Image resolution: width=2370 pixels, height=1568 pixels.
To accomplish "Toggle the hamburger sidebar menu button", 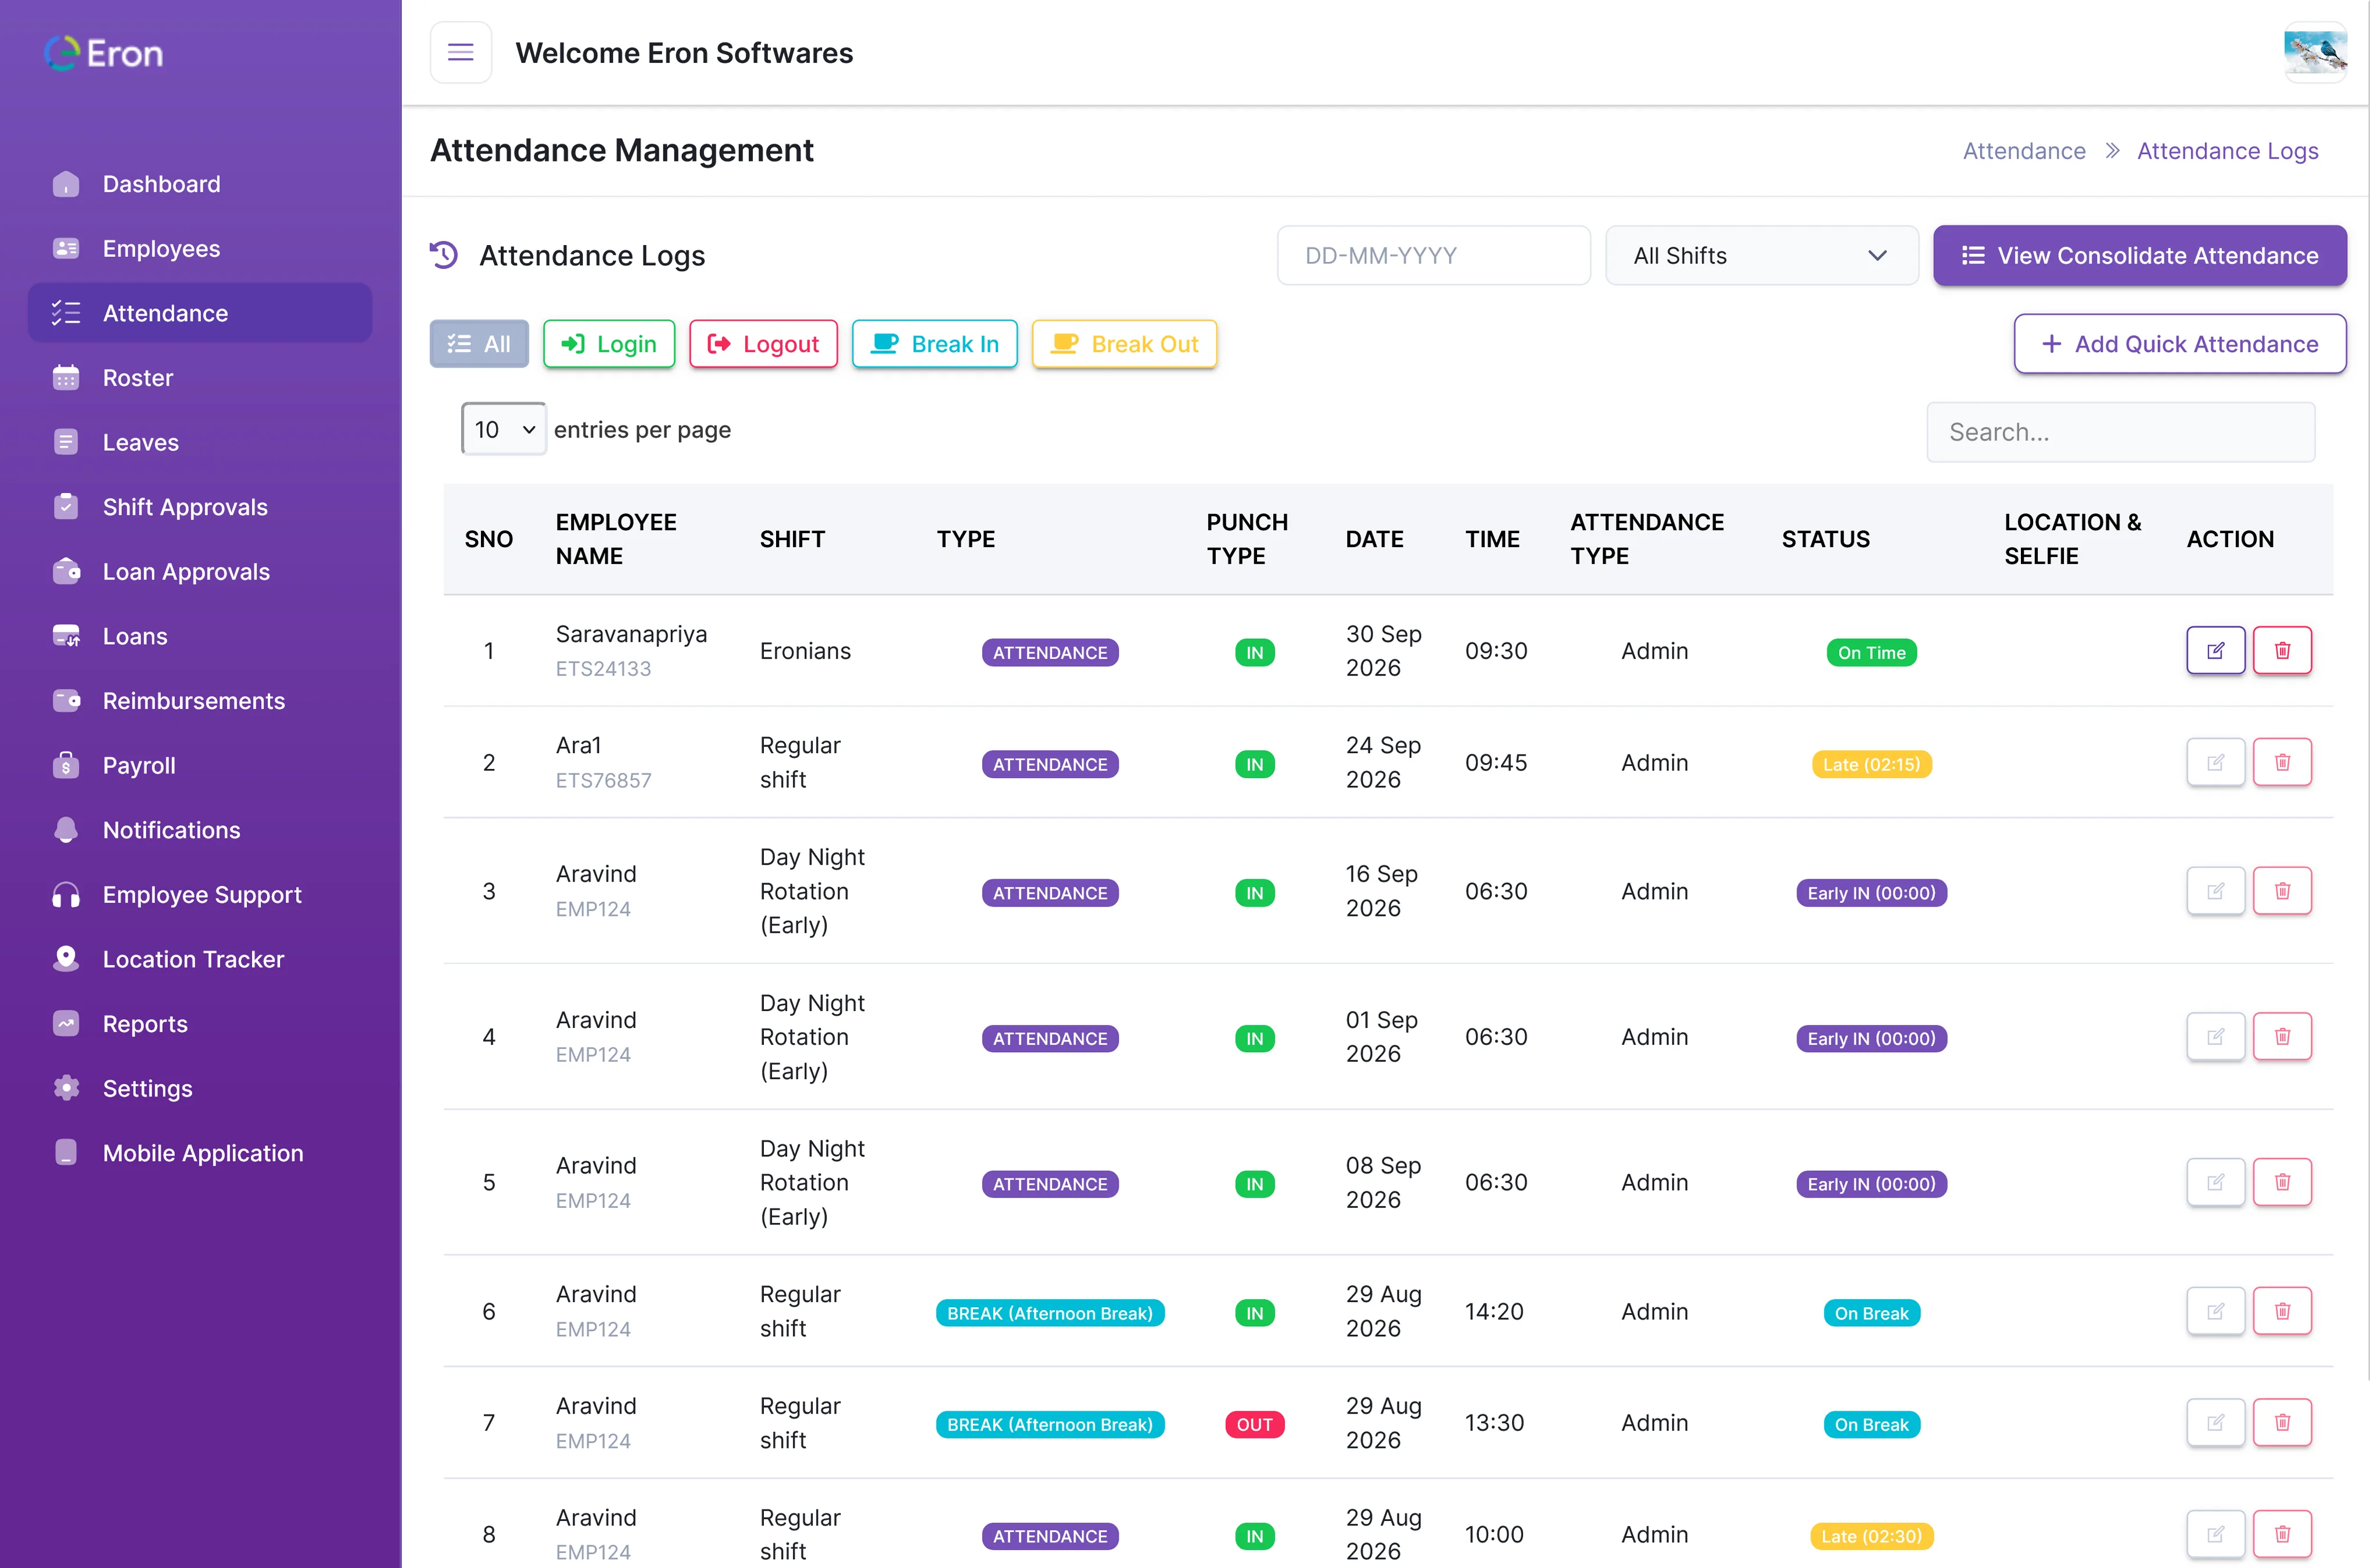I will tap(460, 52).
